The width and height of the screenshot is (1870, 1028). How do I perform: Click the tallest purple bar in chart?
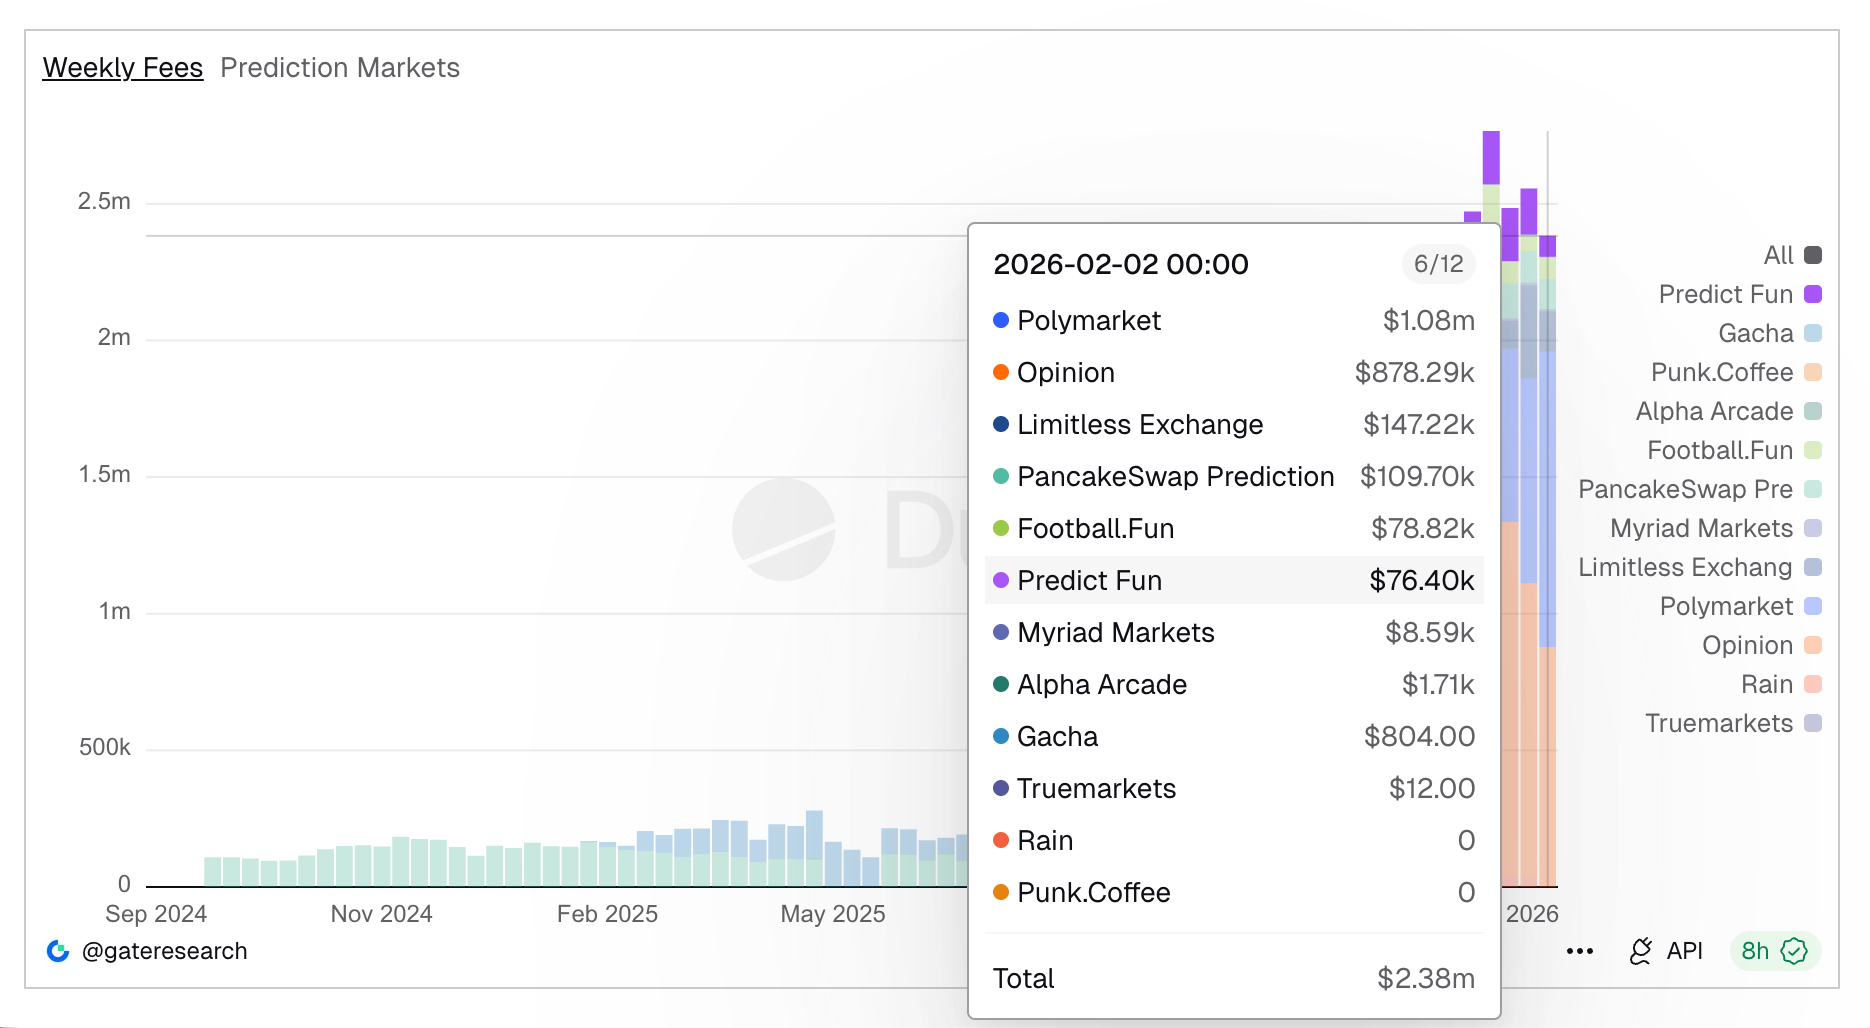click(x=1491, y=157)
